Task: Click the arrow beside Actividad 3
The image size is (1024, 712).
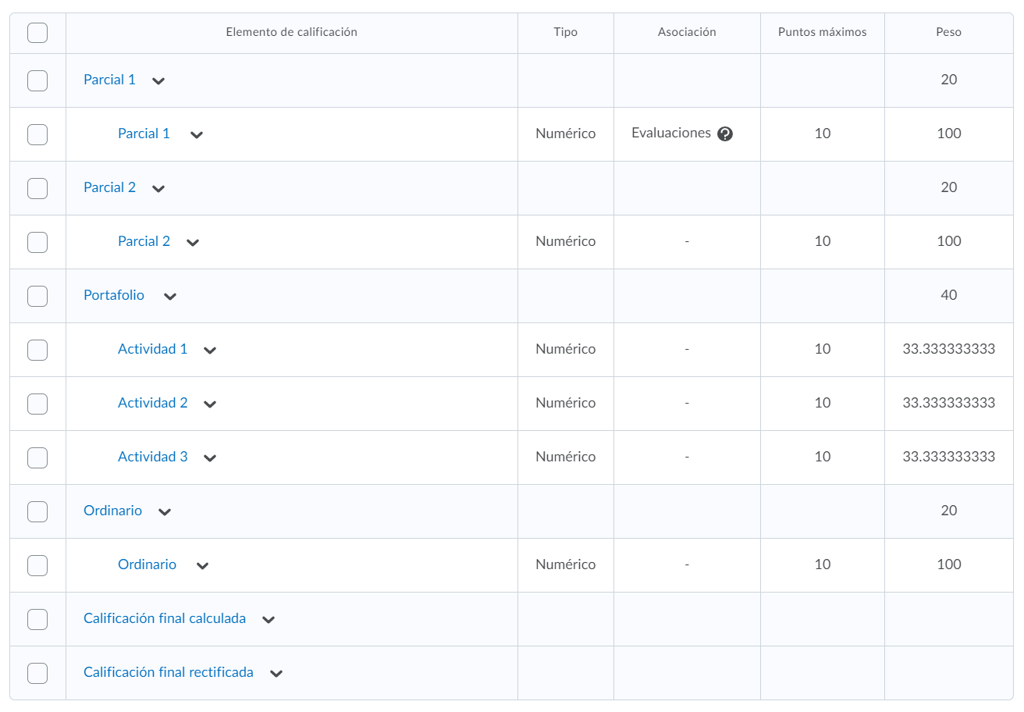Action: 210,458
